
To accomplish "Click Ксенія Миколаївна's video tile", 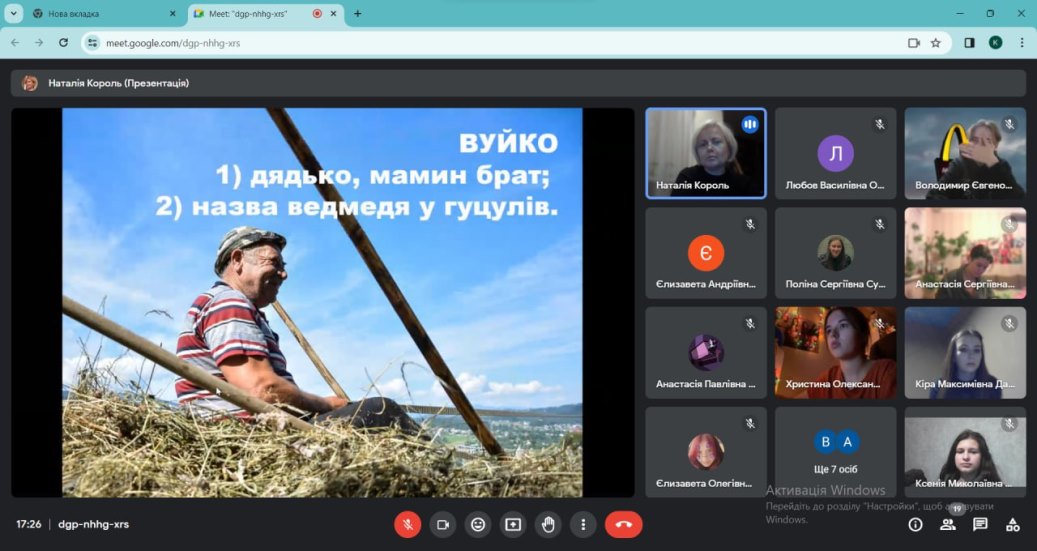I will tap(965, 452).
